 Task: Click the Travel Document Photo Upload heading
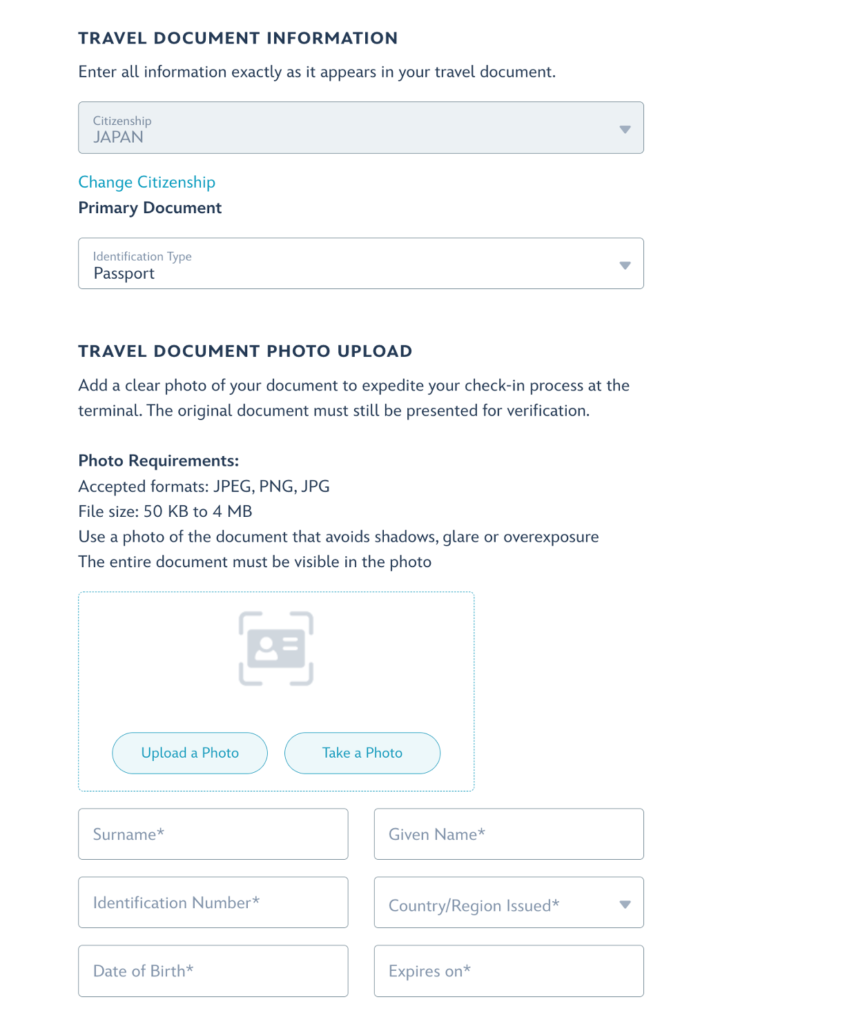pos(245,351)
